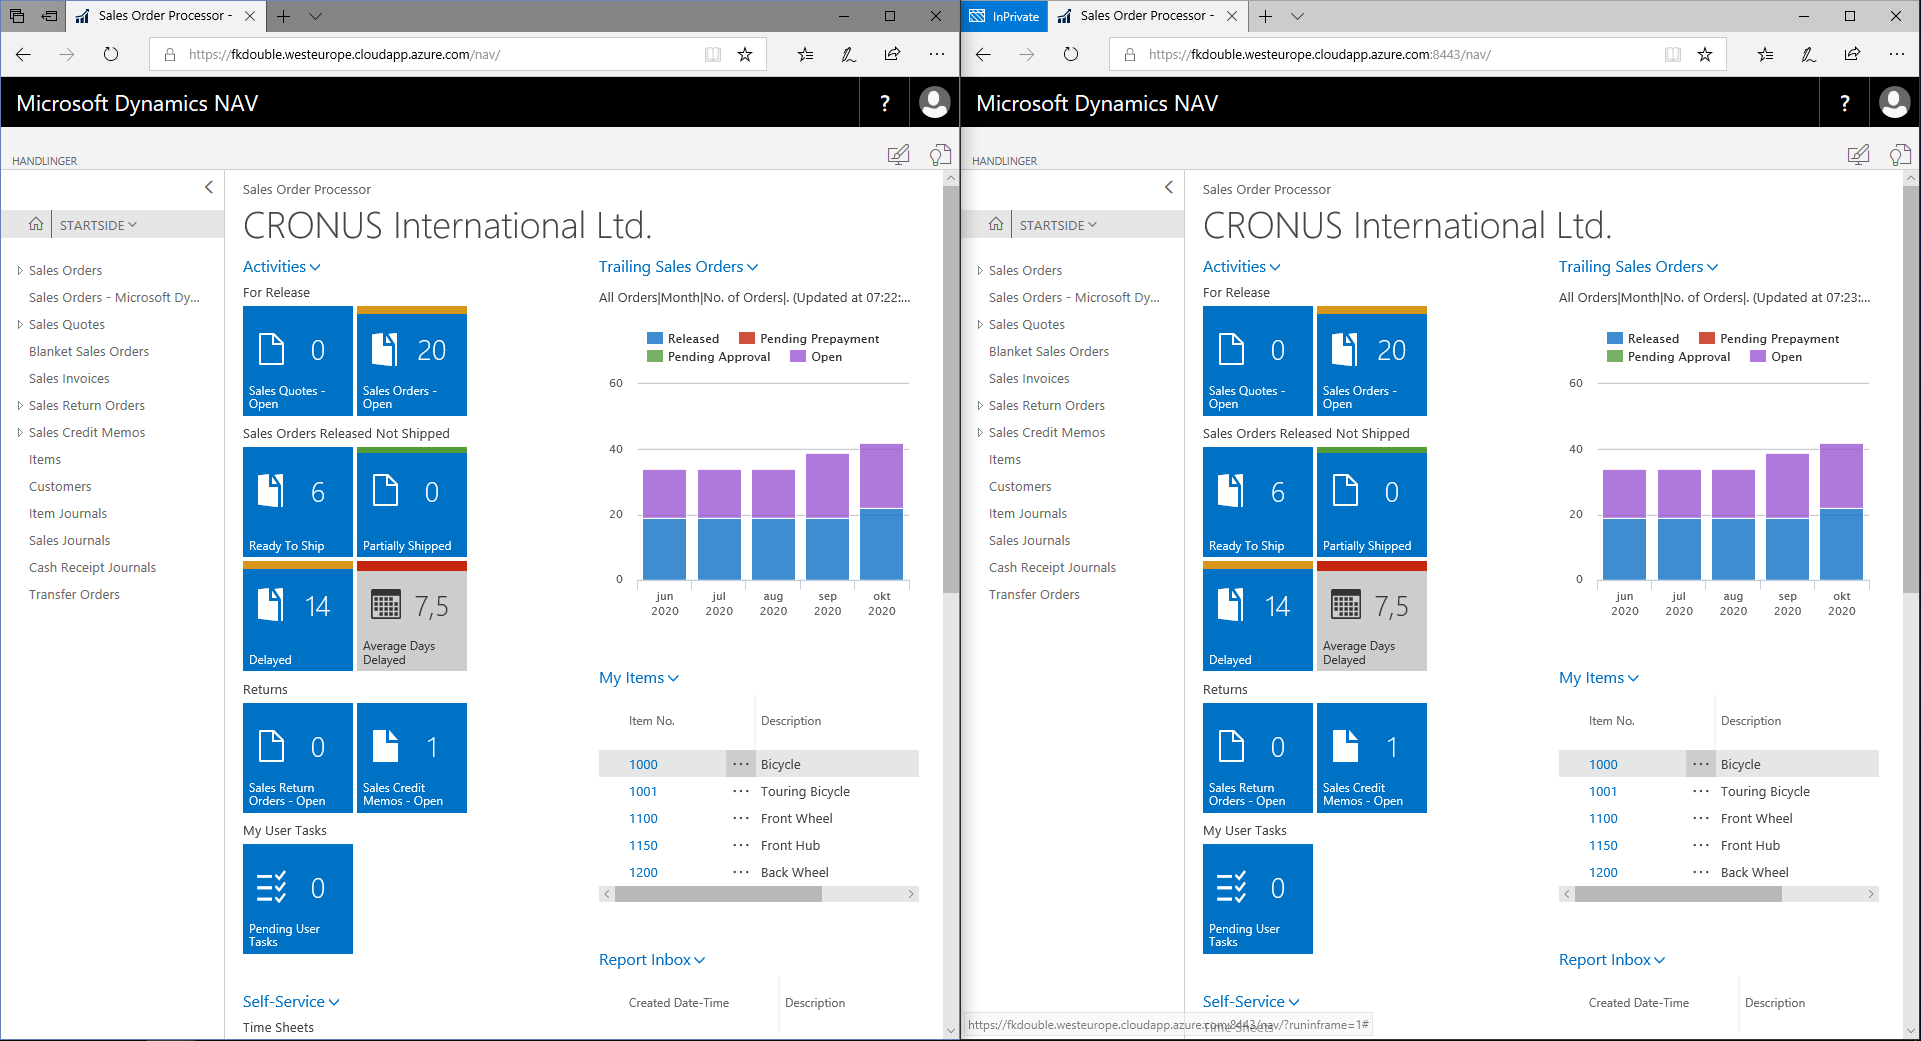The height and width of the screenshot is (1041, 1921).
Task: Open the STARTSIDE dropdown menu
Action: pyautogui.click(x=97, y=224)
